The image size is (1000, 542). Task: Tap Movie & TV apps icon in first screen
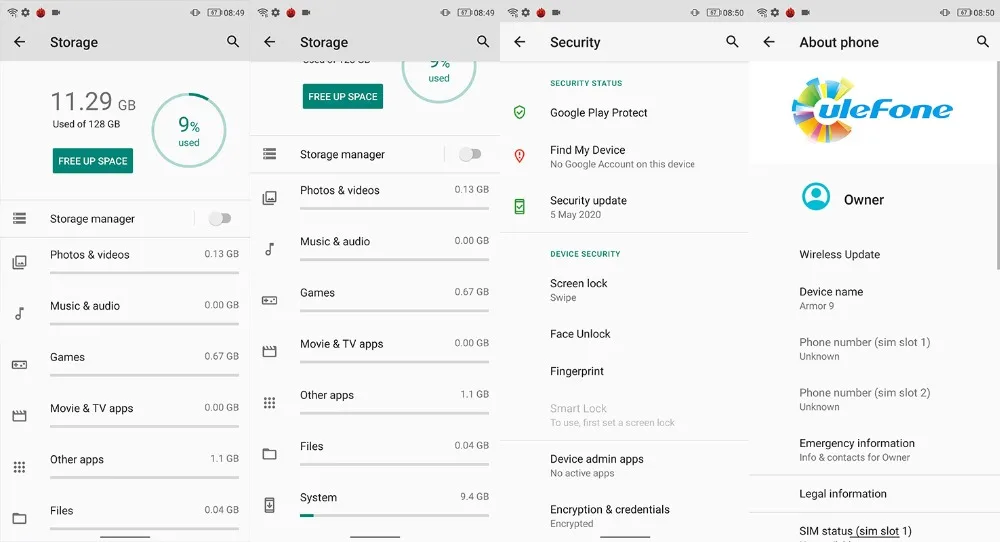point(20,416)
